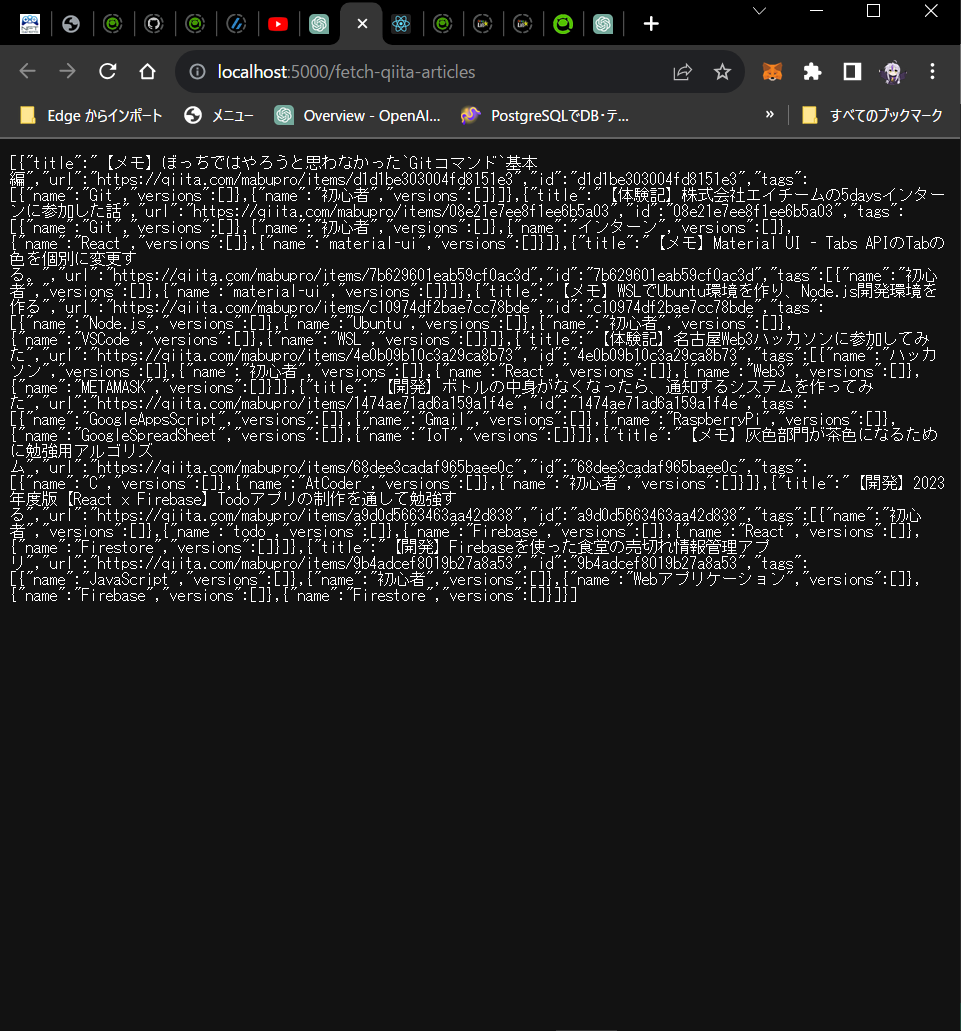The width and height of the screenshot is (961, 1031).
Task: Click the Chrome profile avatar
Action: (893, 72)
